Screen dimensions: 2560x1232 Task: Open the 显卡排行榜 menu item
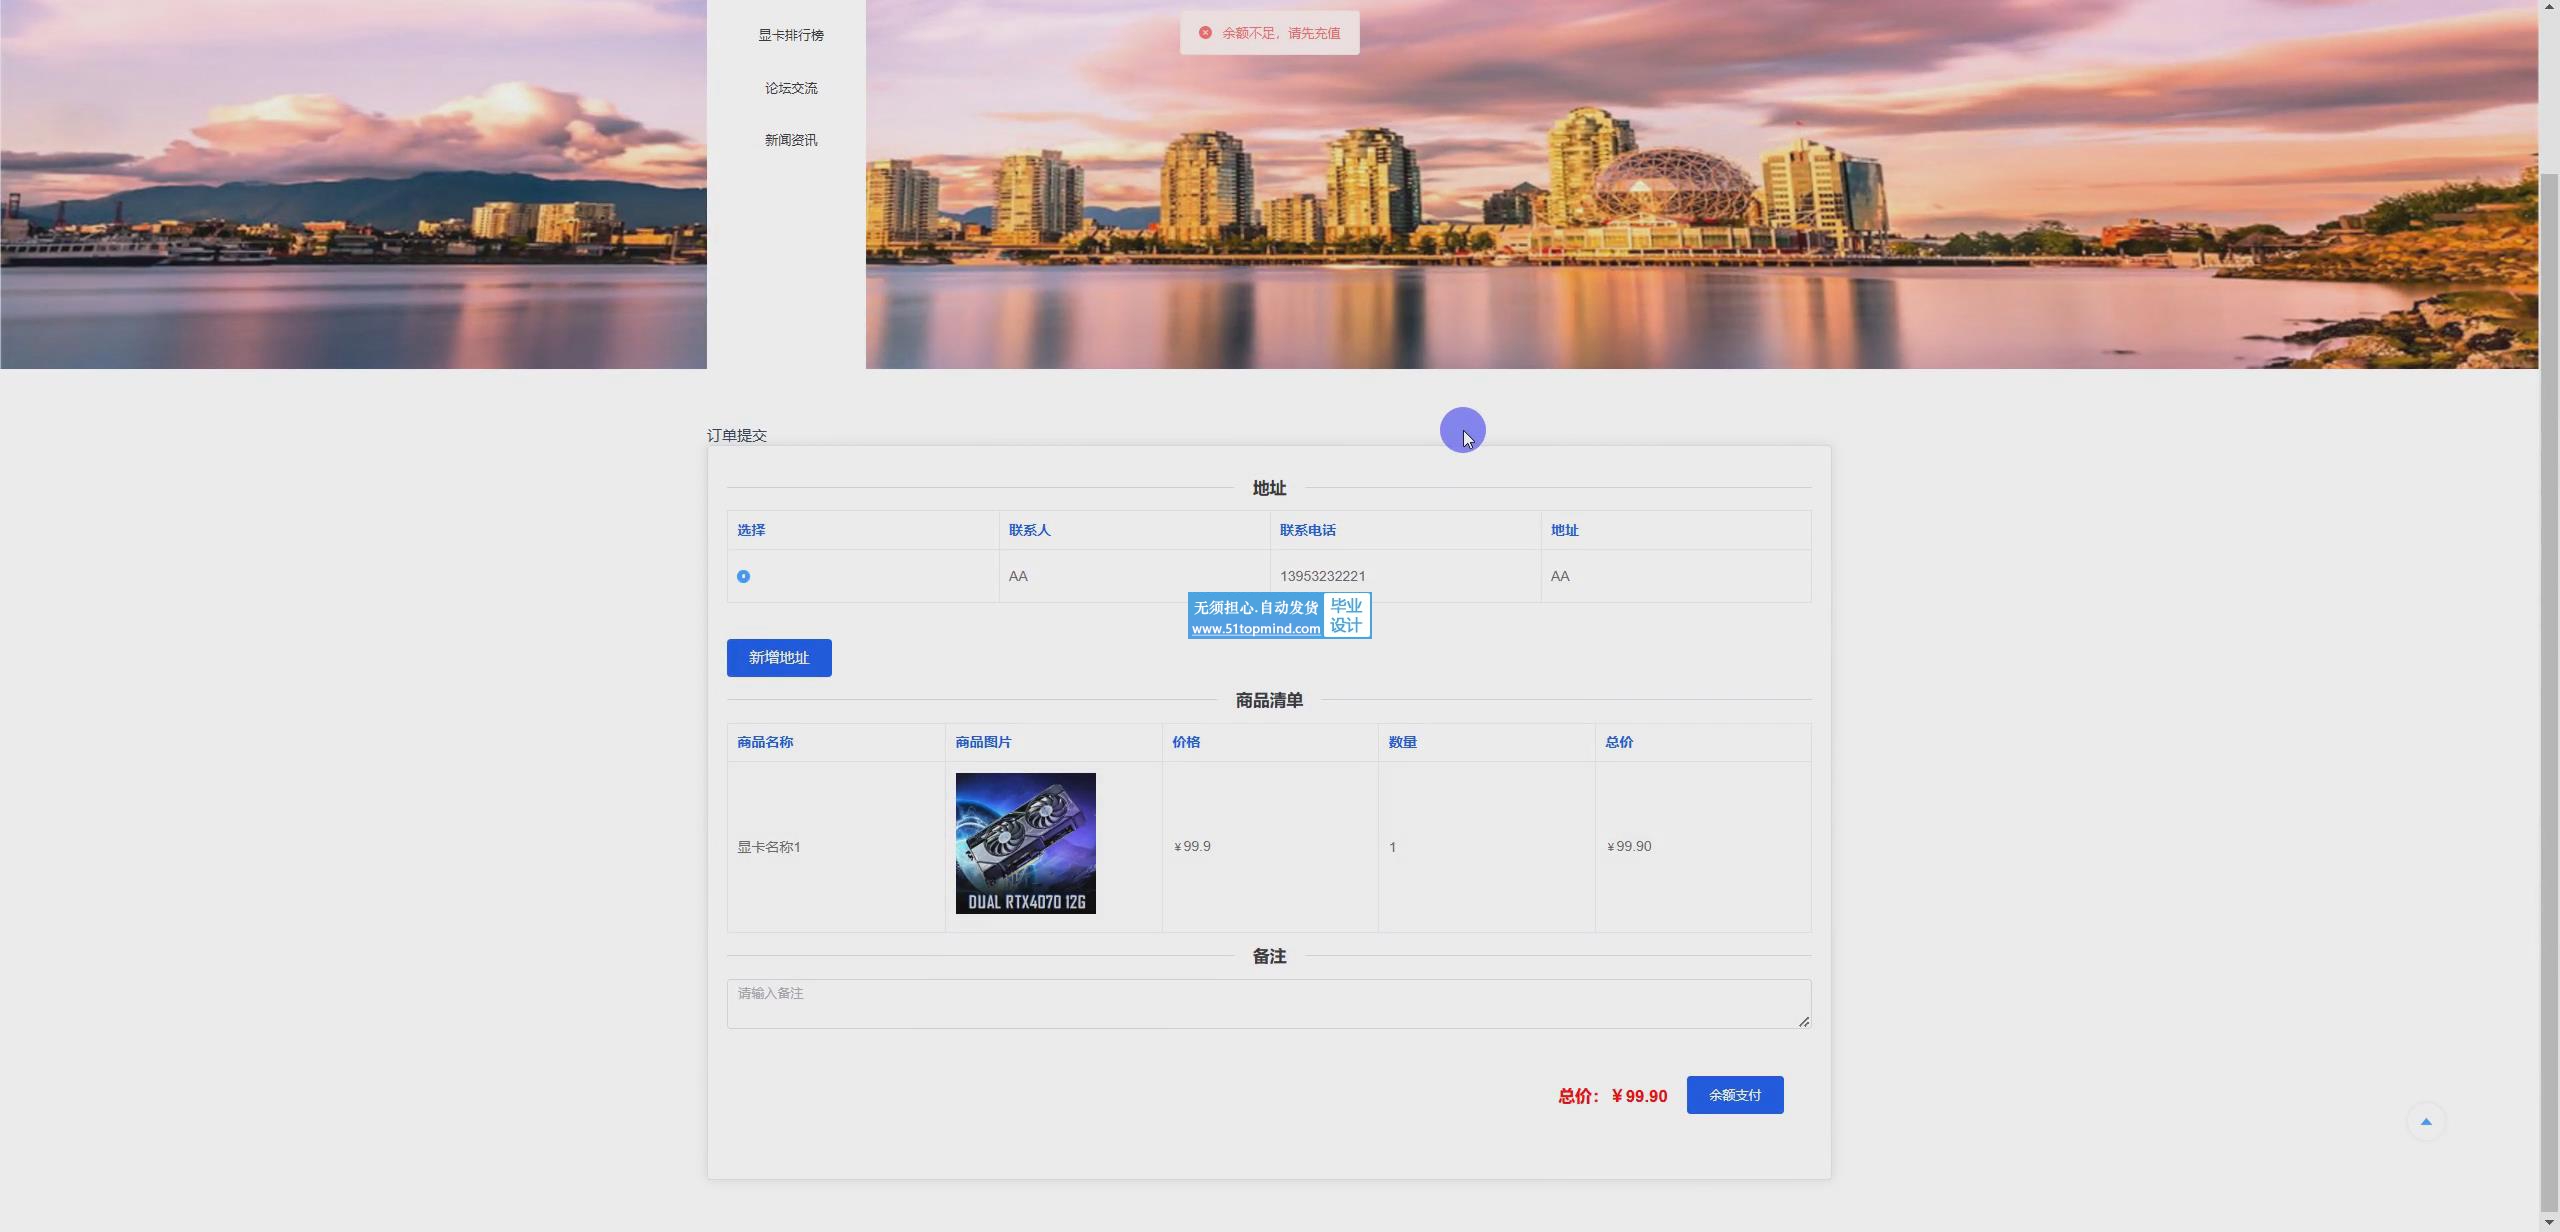790,35
